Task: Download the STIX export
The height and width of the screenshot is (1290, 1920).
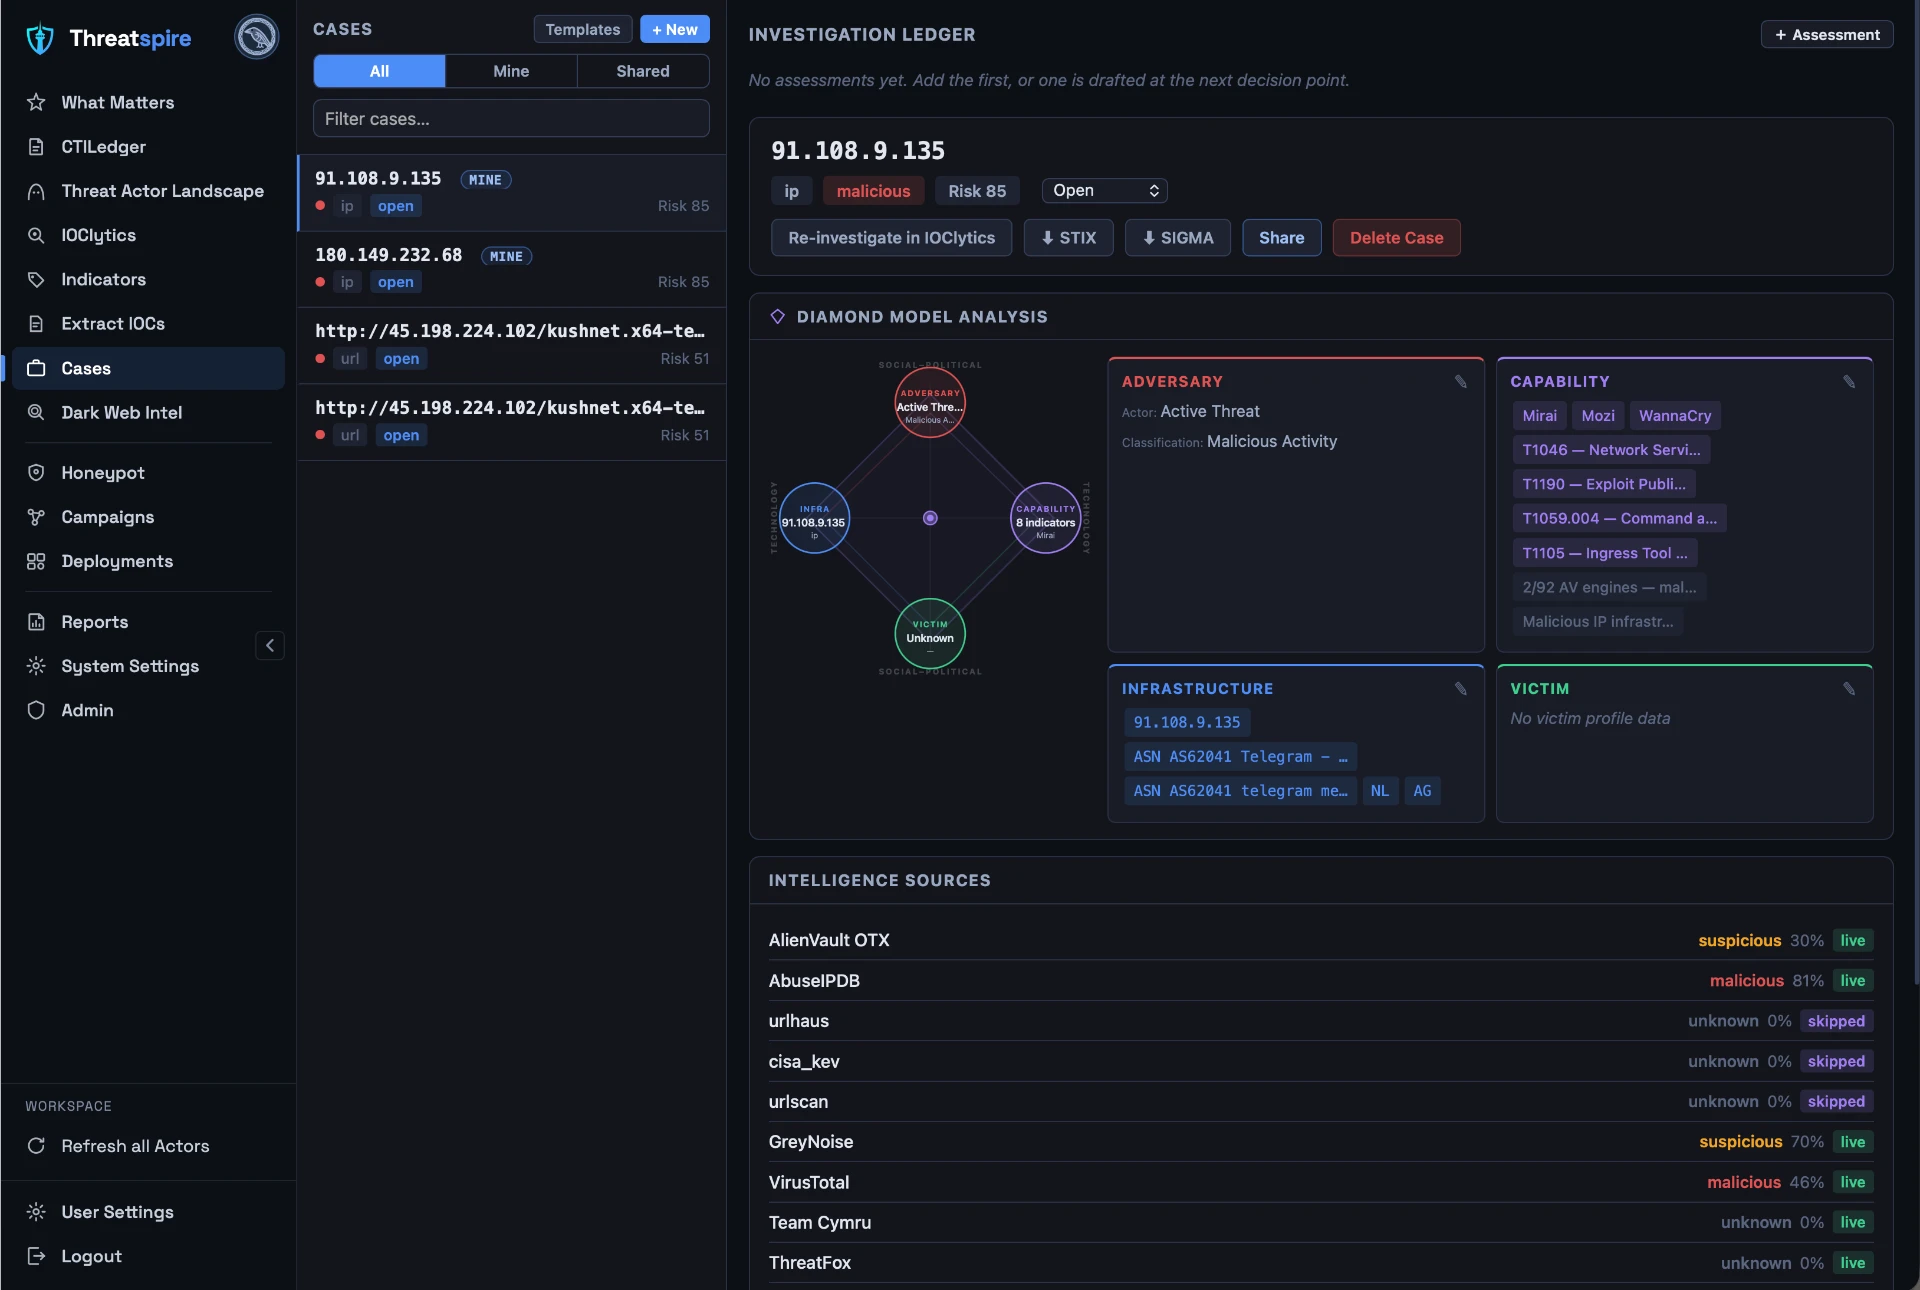Action: [x=1068, y=238]
